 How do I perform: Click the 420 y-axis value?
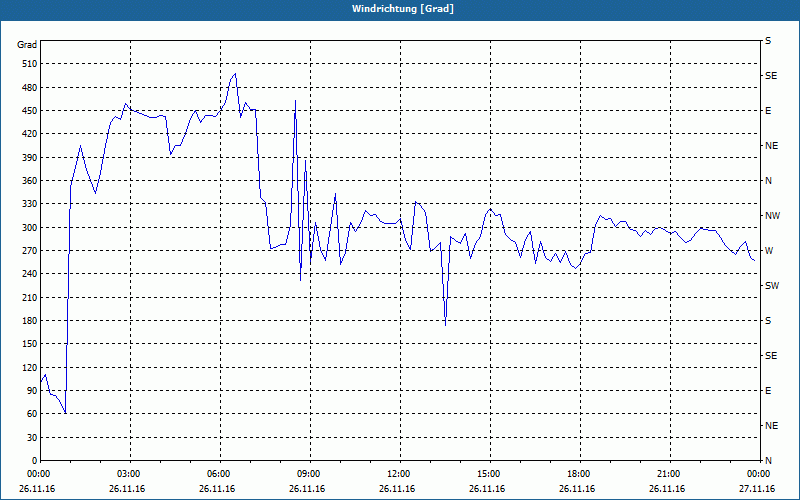(30, 134)
